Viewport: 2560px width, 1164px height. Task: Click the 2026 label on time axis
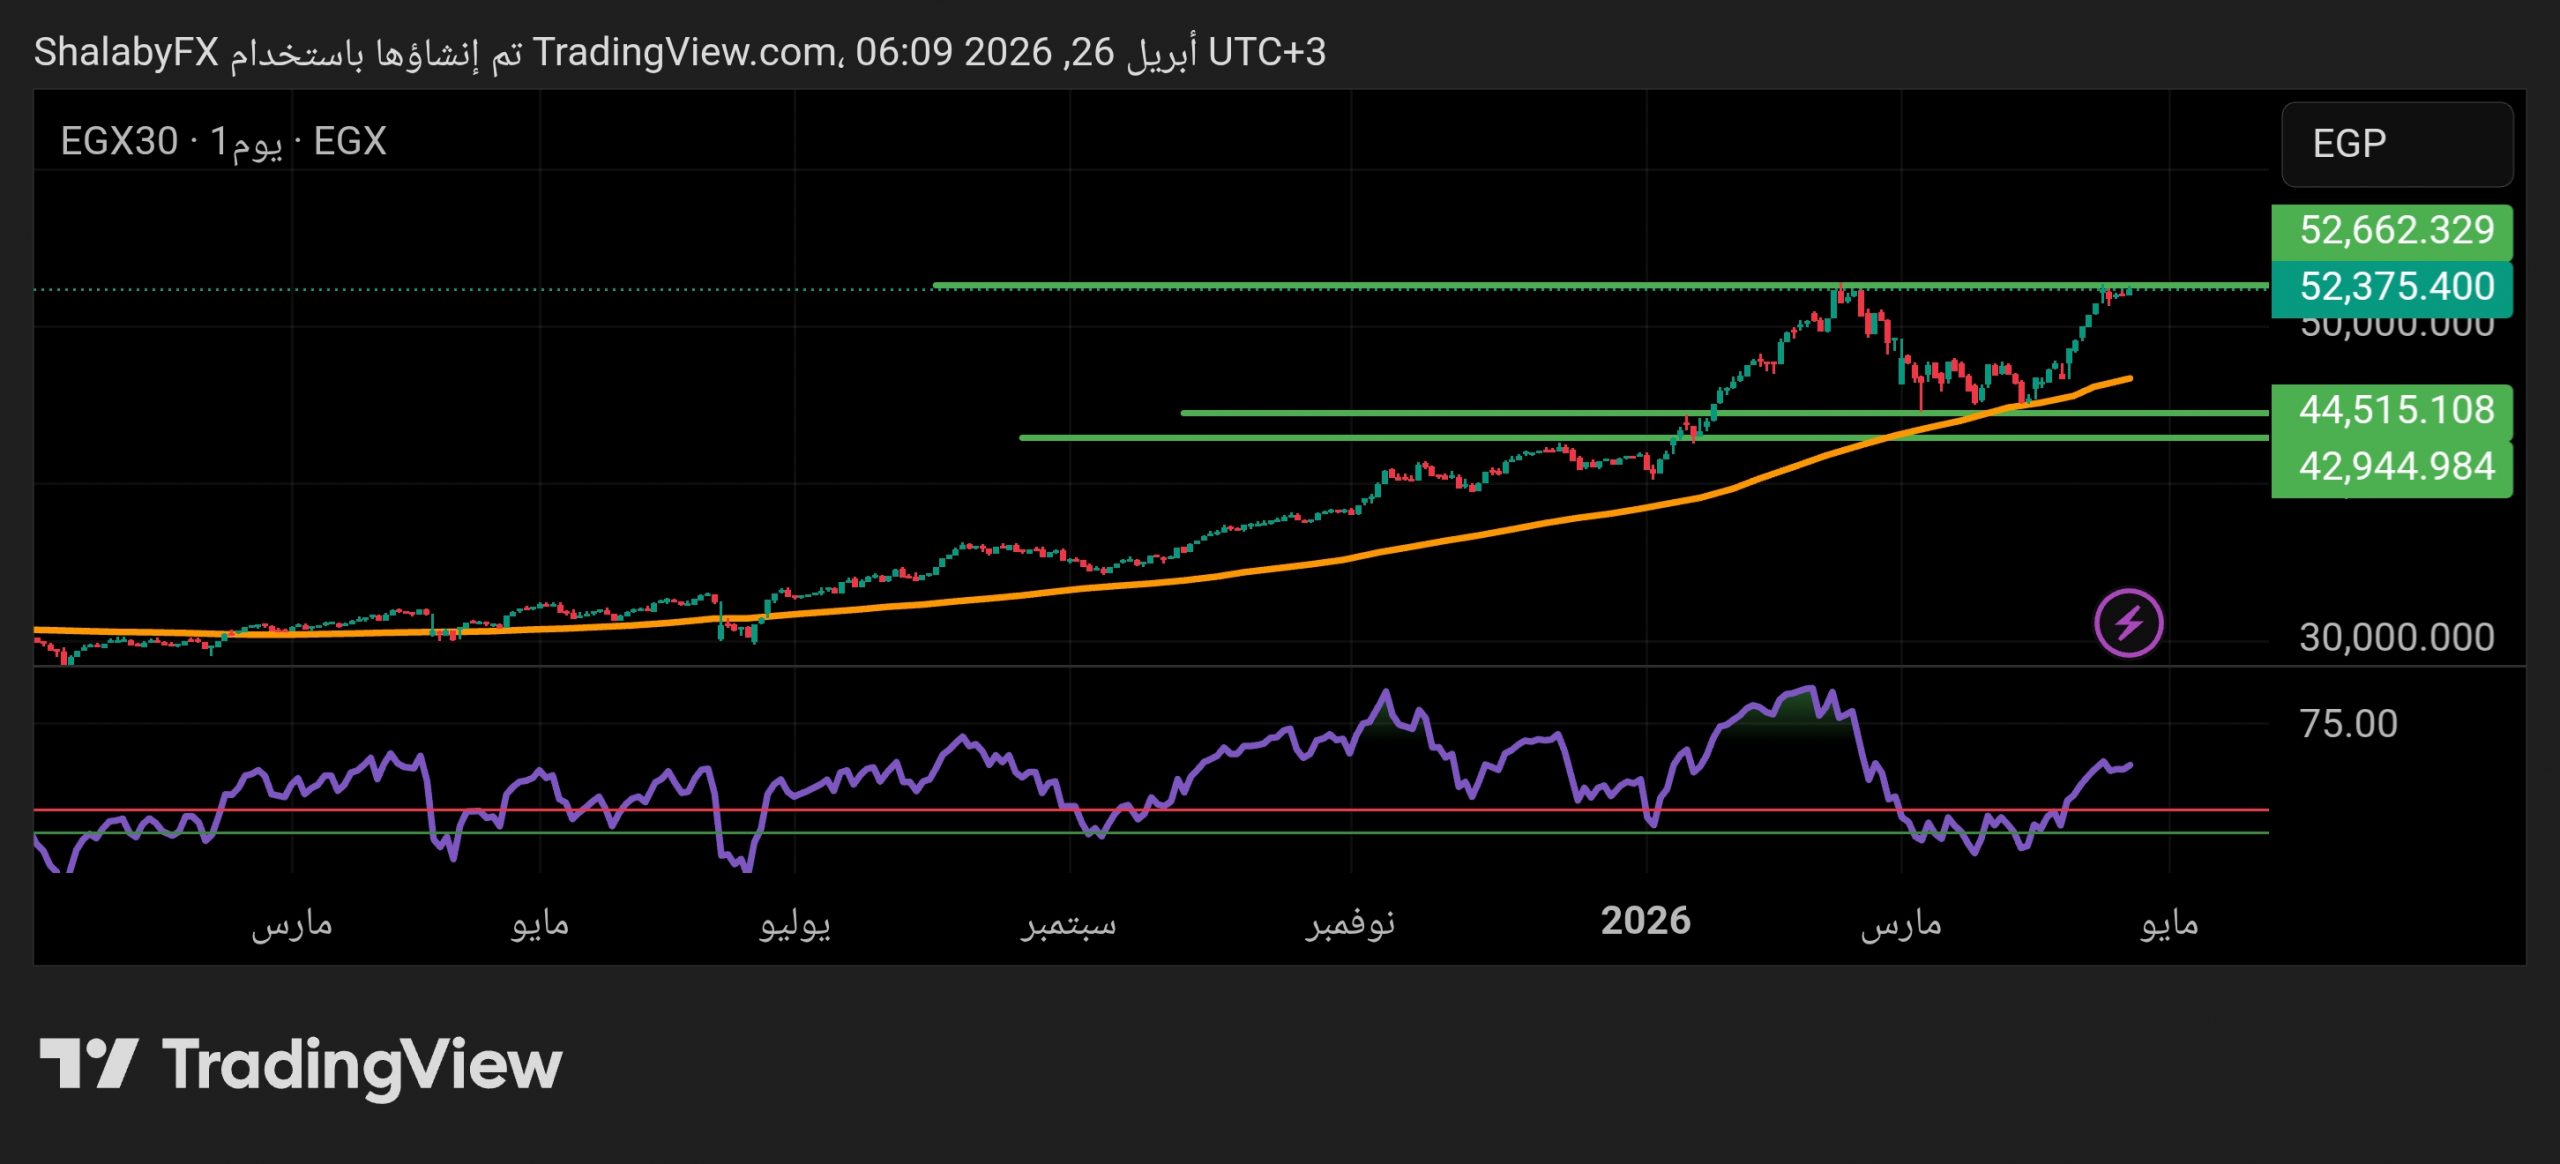point(1645,921)
